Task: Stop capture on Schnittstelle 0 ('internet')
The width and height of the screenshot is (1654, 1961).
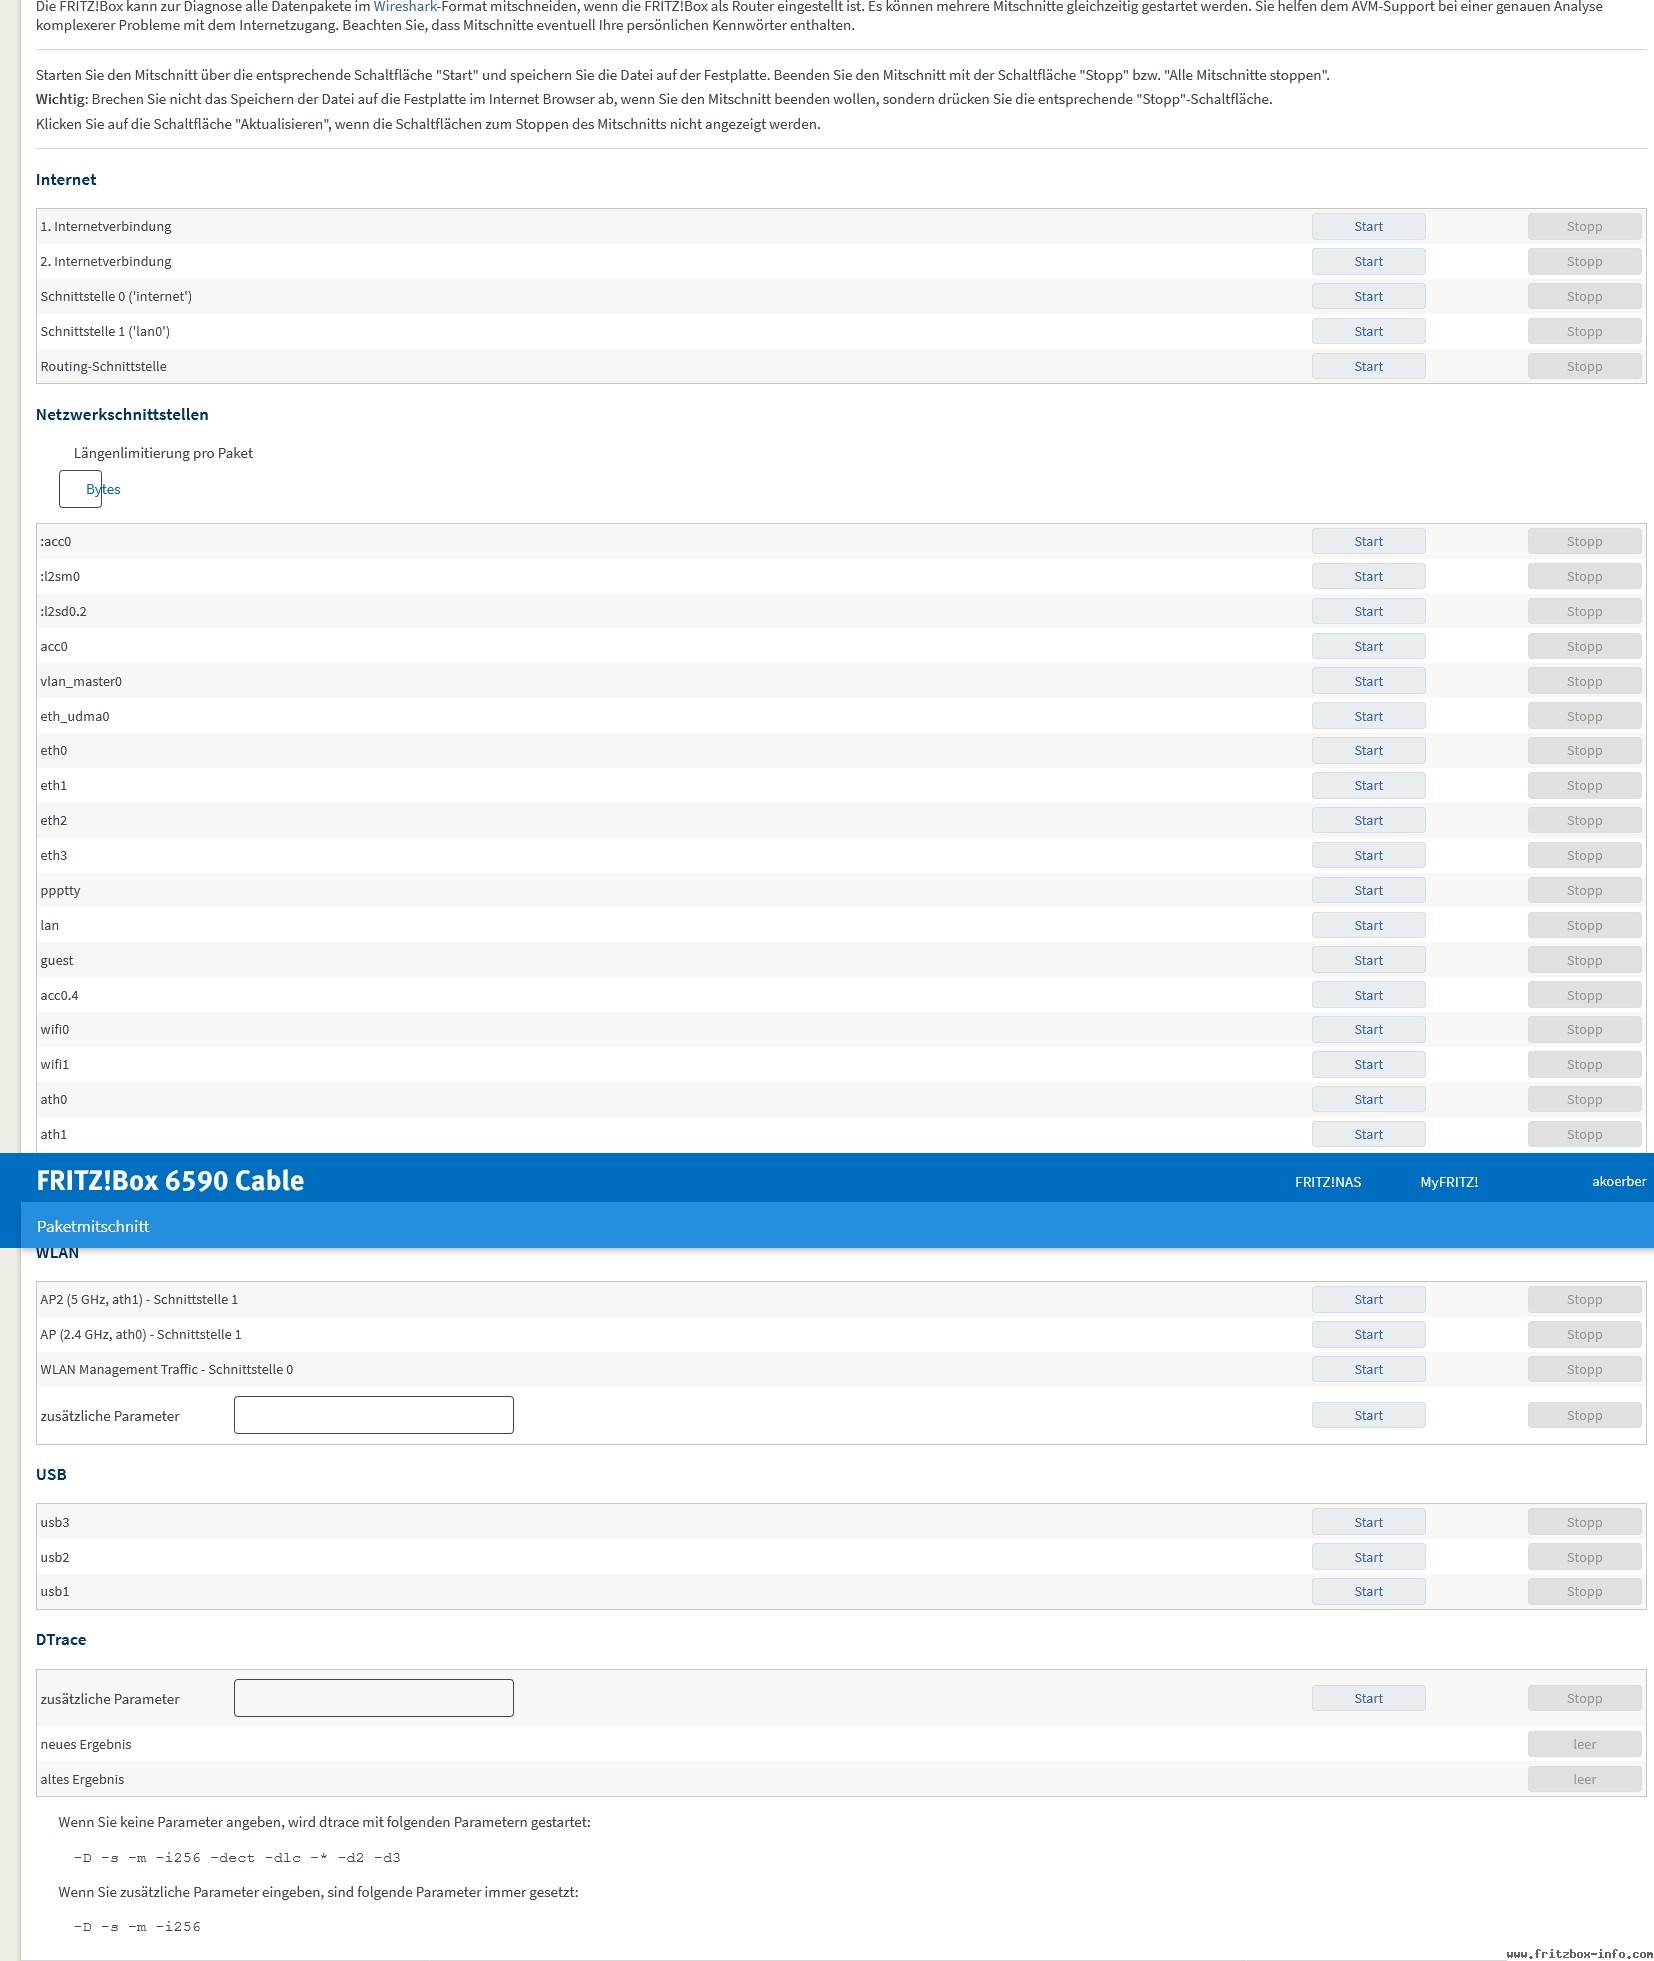Action: pos(1584,297)
